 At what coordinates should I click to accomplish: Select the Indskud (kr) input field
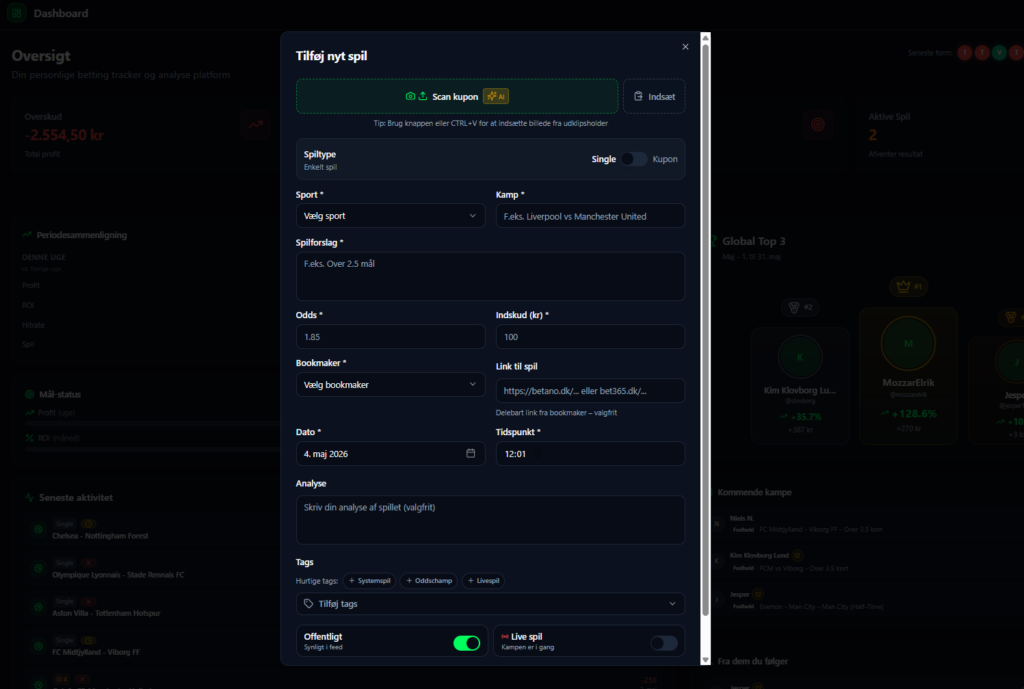[x=590, y=337]
